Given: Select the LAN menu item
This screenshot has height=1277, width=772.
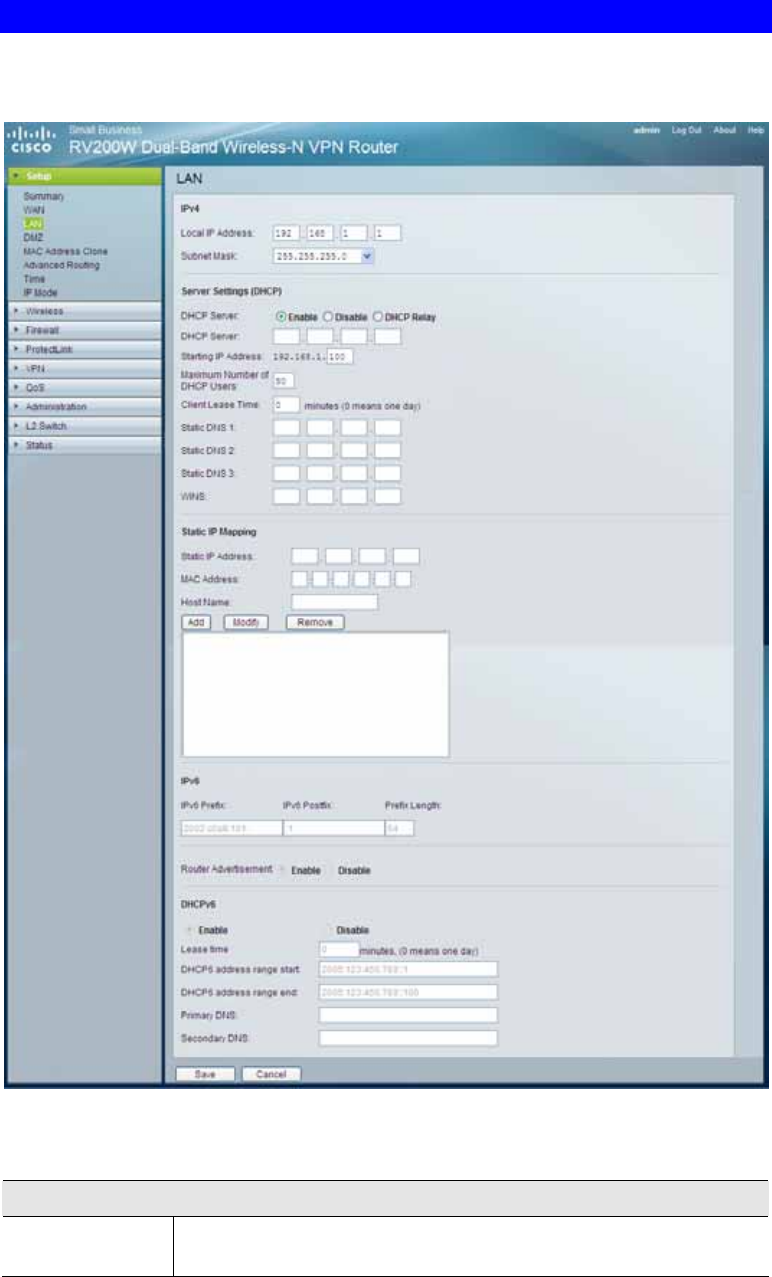Looking at the screenshot, I should [x=33, y=225].
